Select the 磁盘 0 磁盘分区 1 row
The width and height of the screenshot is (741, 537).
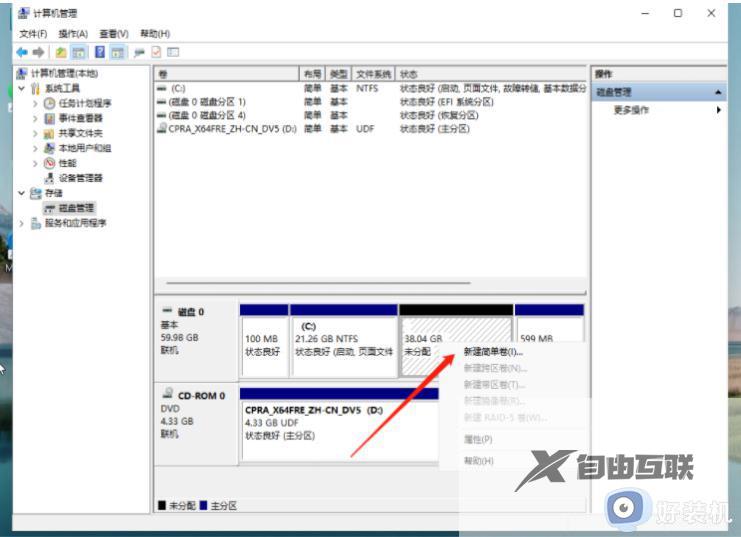tap(371, 102)
